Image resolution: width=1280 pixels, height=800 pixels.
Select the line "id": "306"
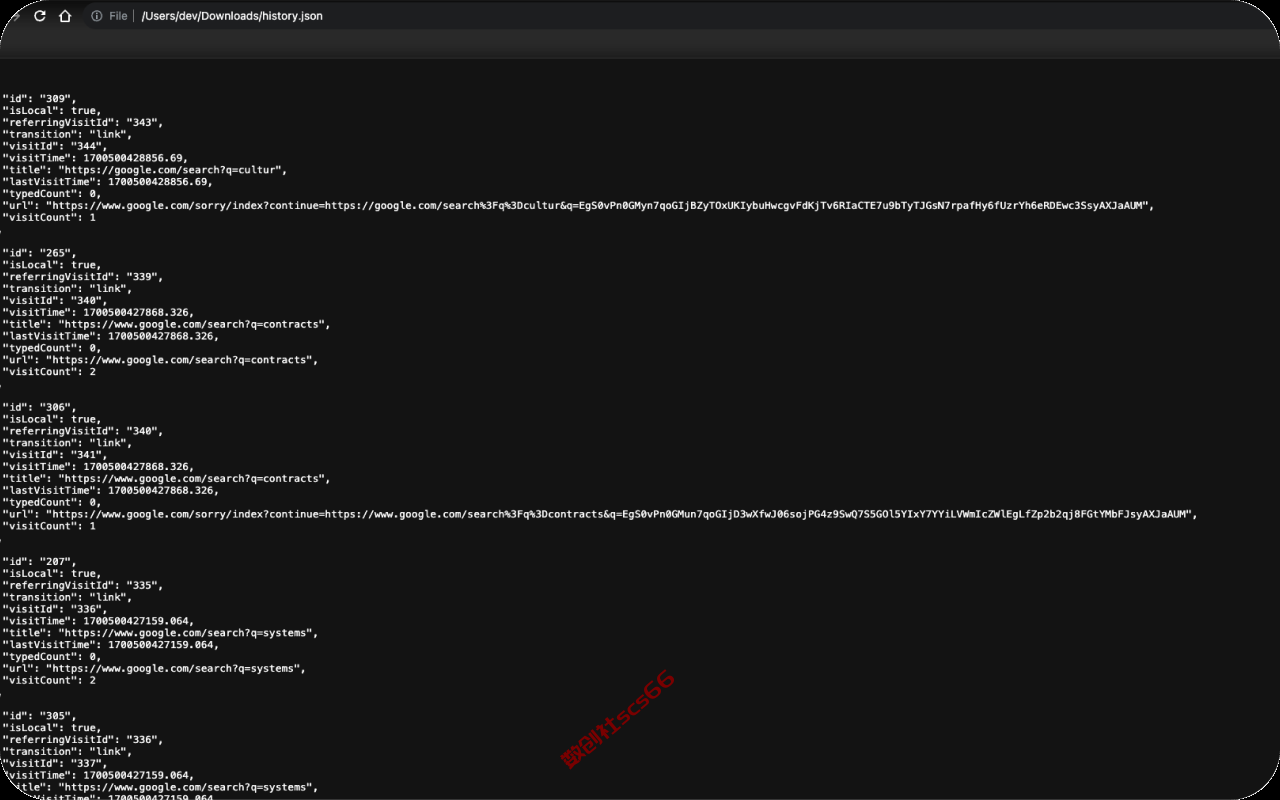pyautogui.click(x=40, y=408)
